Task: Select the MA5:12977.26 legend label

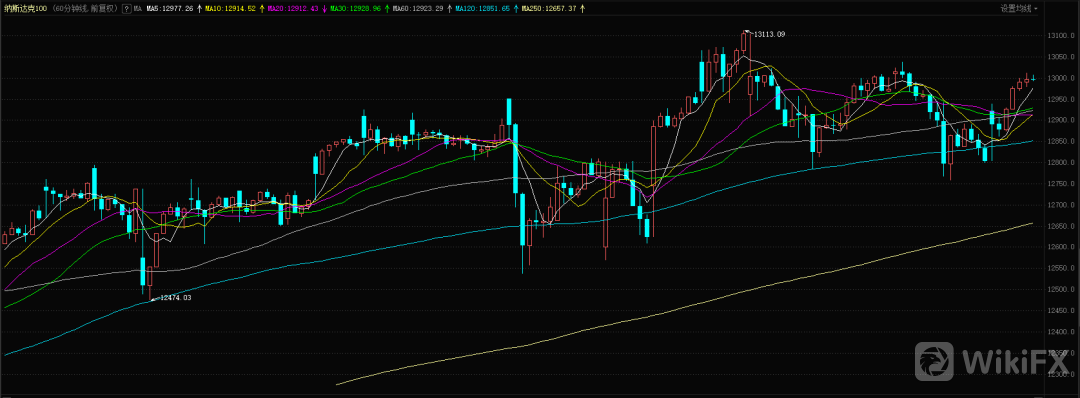Action: [x=170, y=8]
